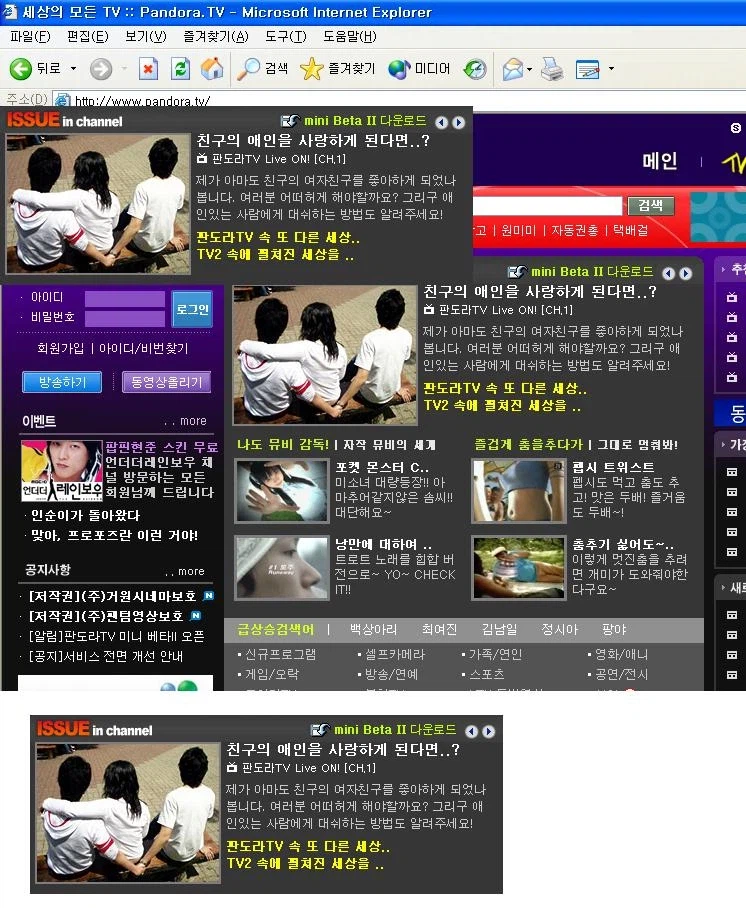Go to the Home page icon
The height and width of the screenshot is (908, 746).
[212, 69]
